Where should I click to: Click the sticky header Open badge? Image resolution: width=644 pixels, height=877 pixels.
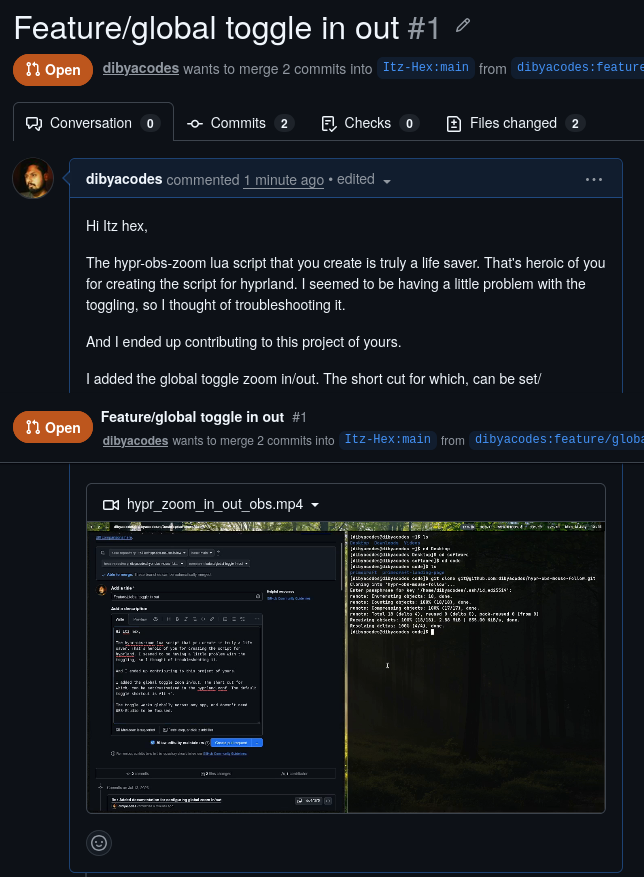[53, 427]
